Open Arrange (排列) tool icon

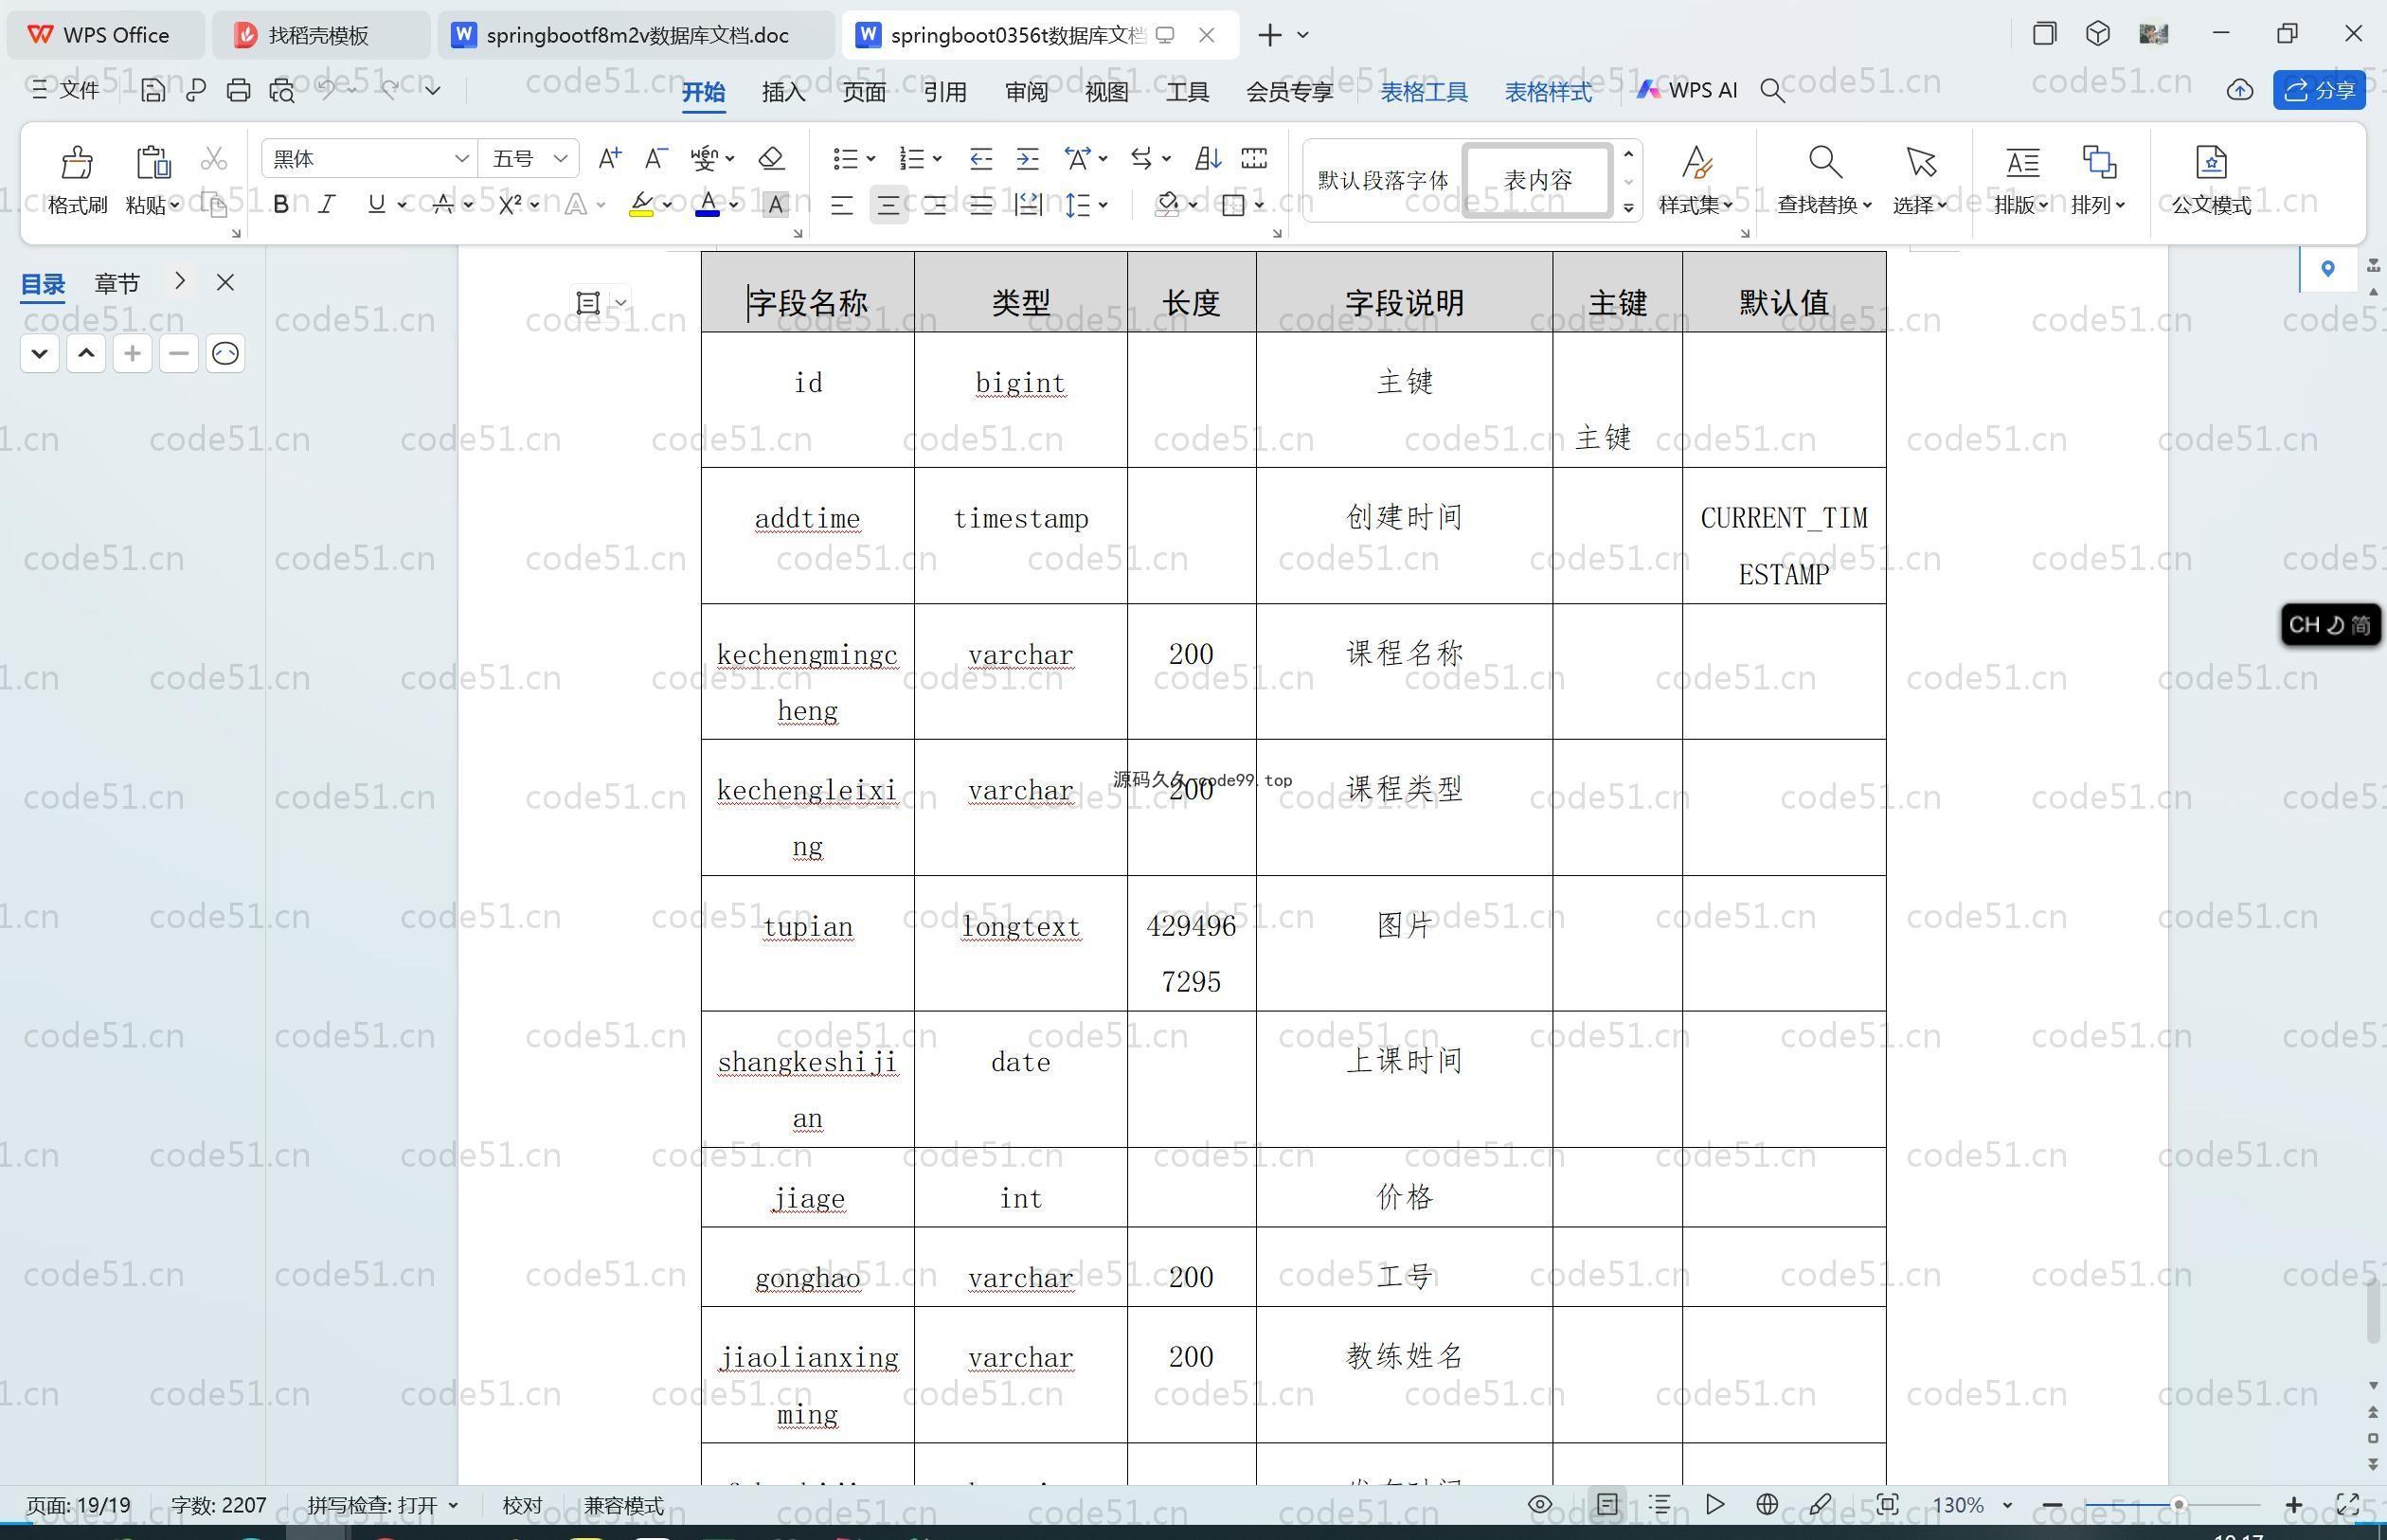coord(2098,162)
